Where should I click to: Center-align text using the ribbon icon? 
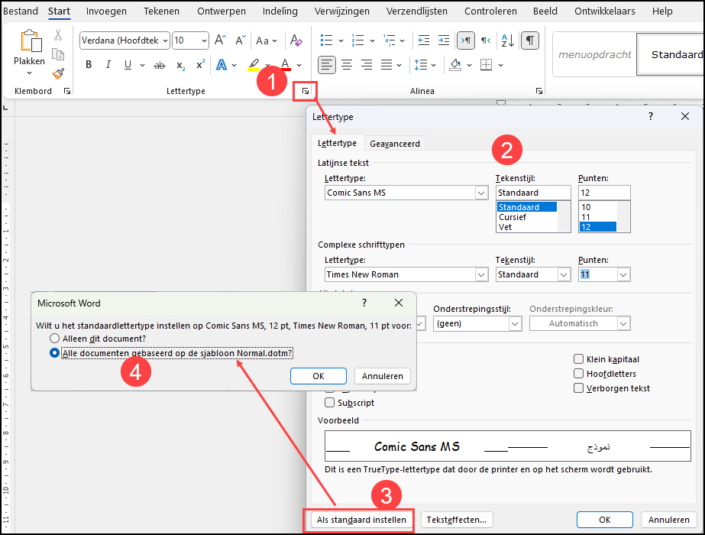347,65
